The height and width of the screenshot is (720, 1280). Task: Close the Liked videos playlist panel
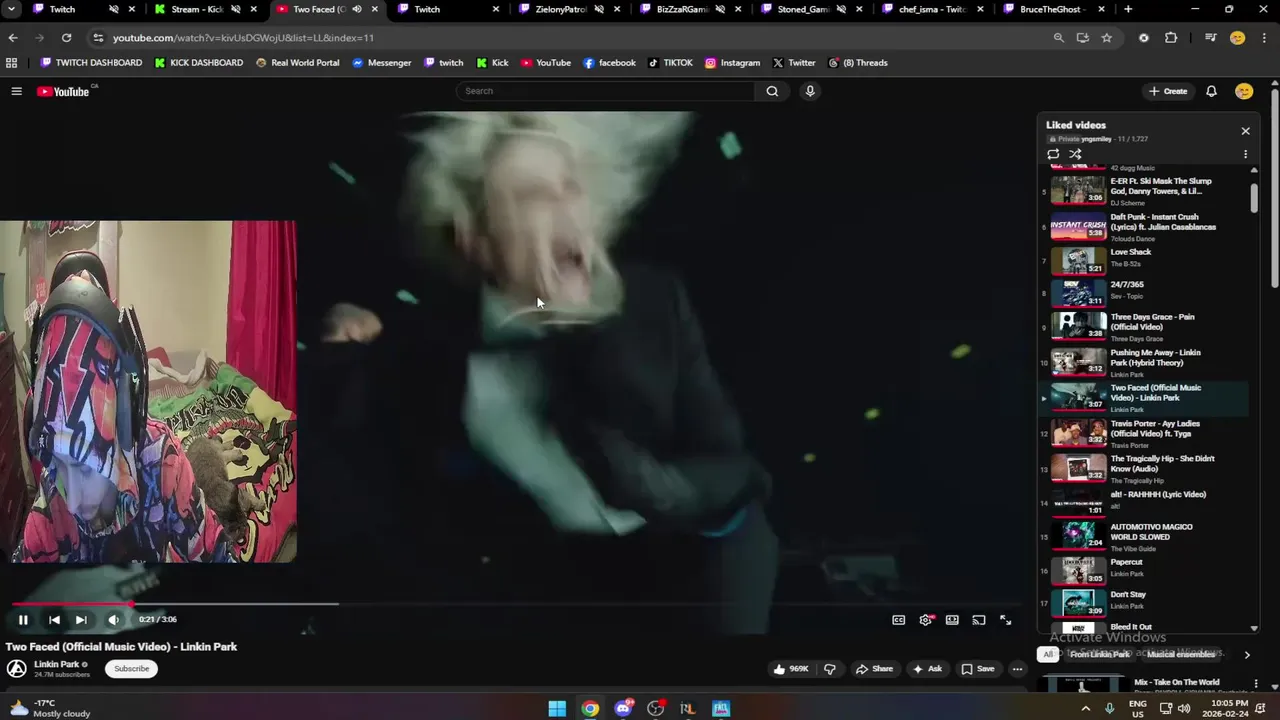tap(1245, 131)
